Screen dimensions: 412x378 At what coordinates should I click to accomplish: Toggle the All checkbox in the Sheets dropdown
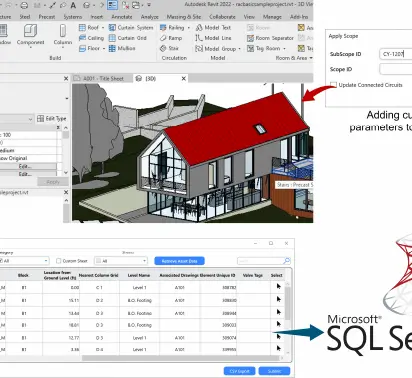click(x=98, y=261)
